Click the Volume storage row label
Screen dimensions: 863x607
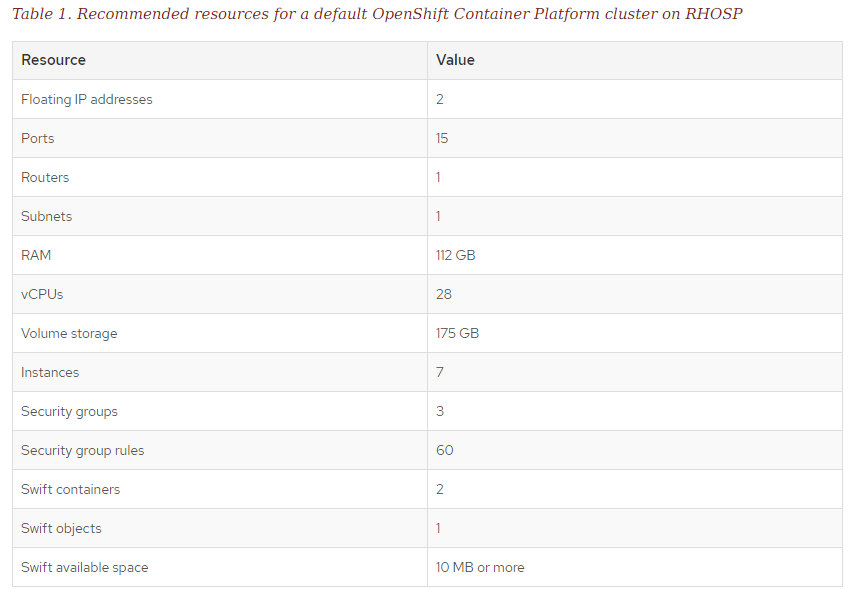(69, 333)
